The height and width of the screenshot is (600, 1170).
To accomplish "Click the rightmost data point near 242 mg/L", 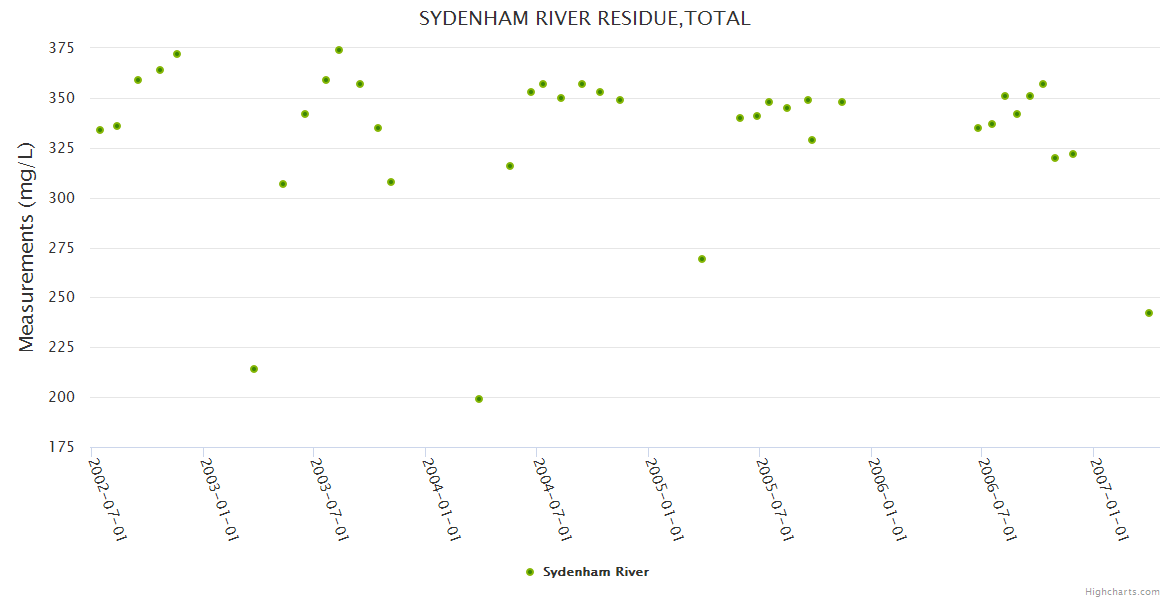I will point(1149,313).
